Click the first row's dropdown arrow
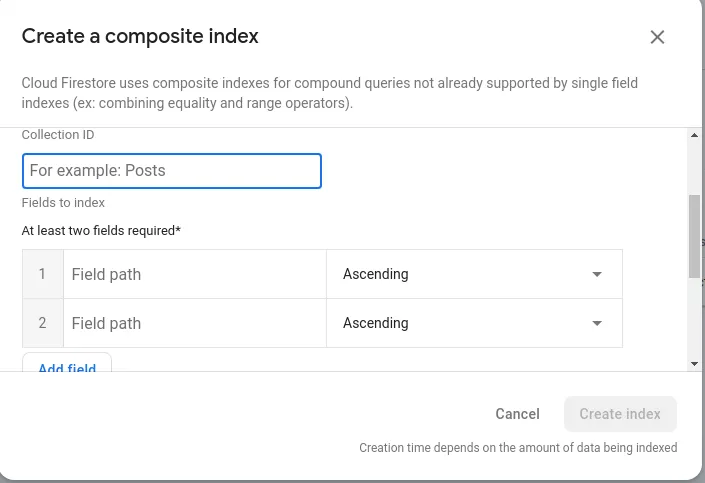The width and height of the screenshot is (705, 483). tap(597, 275)
